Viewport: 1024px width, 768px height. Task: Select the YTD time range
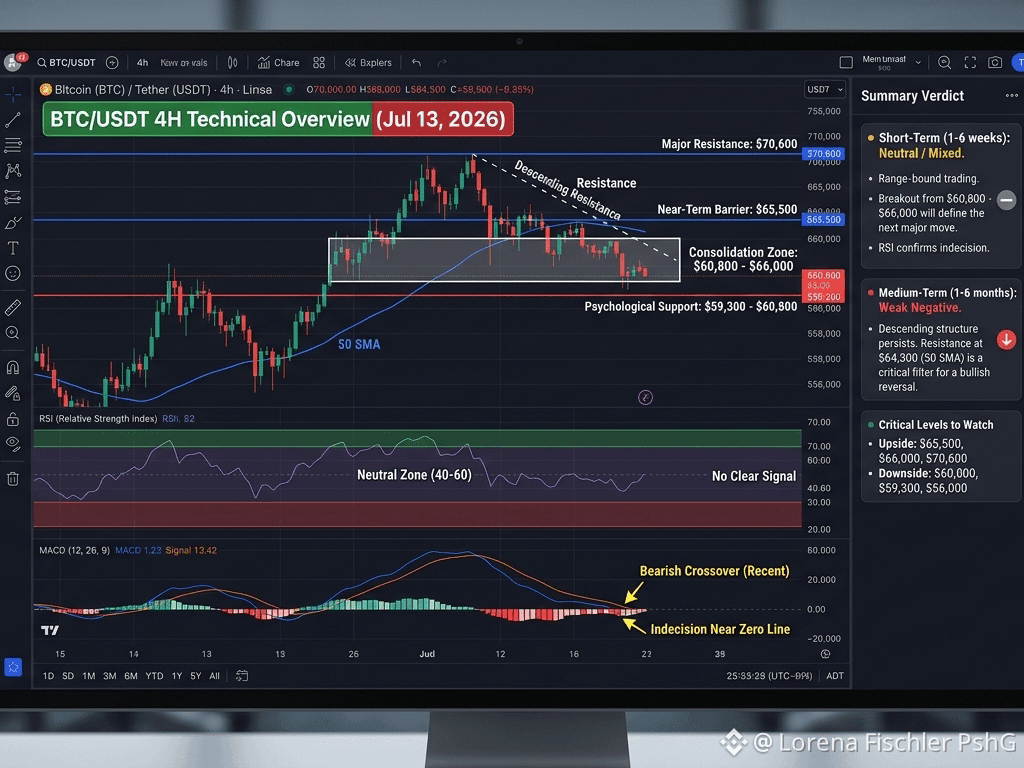point(154,676)
